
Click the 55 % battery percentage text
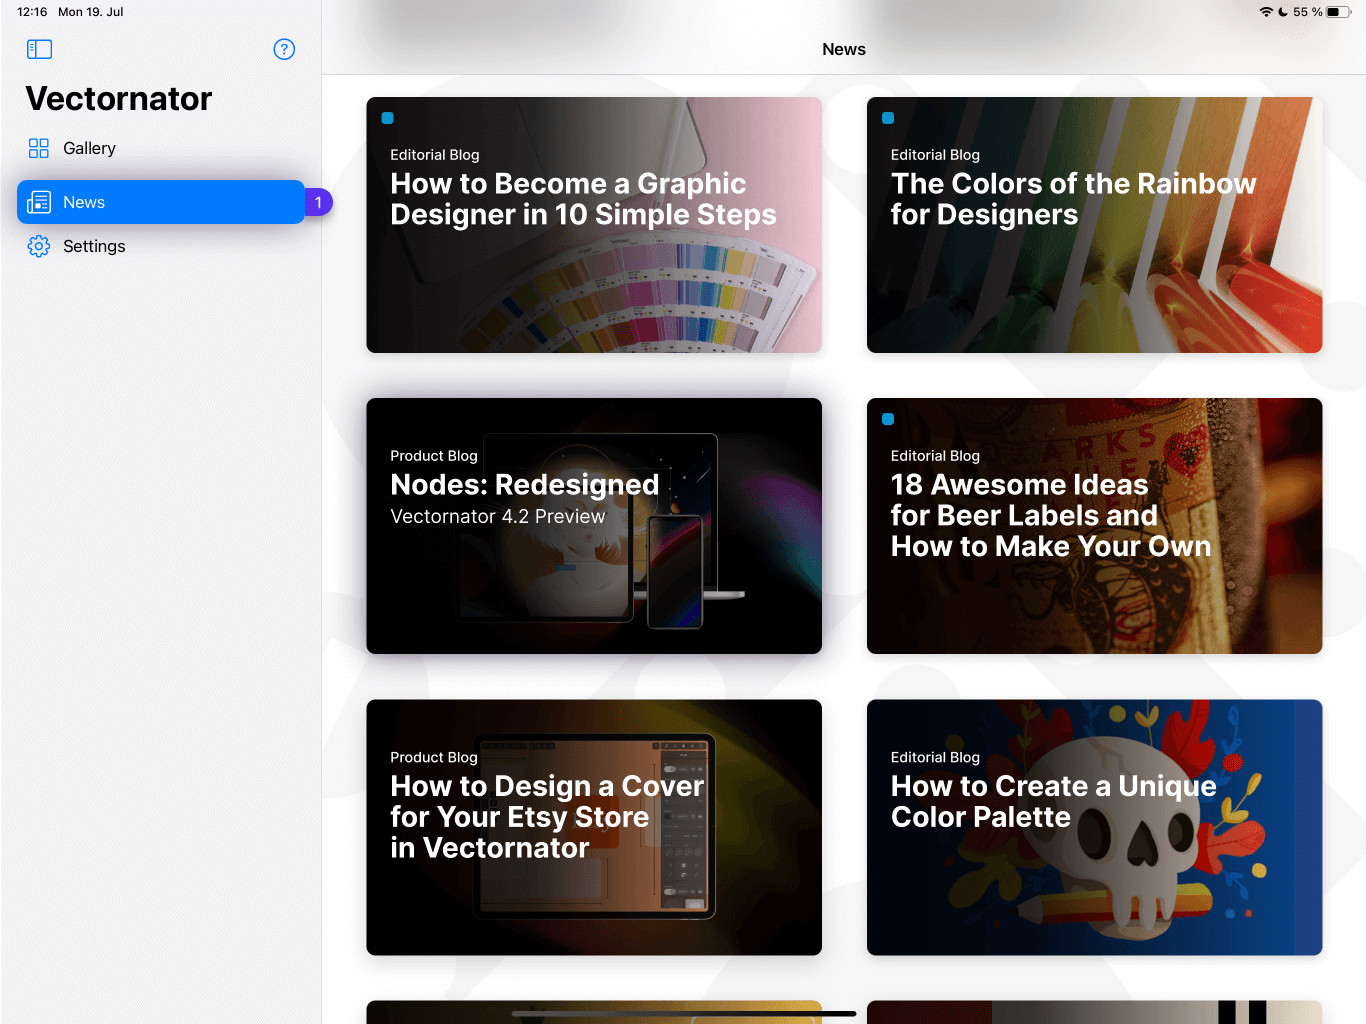(x=1308, y=12)
